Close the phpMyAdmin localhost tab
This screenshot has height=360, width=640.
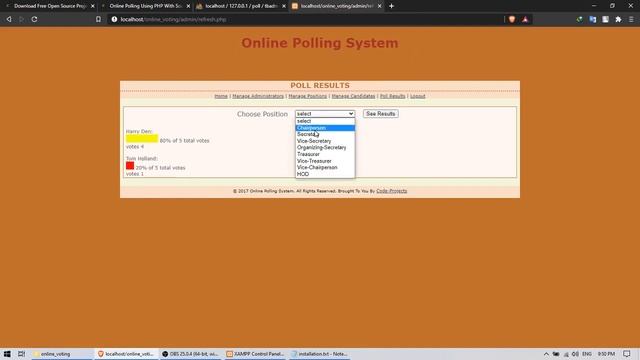pos(284,6)
